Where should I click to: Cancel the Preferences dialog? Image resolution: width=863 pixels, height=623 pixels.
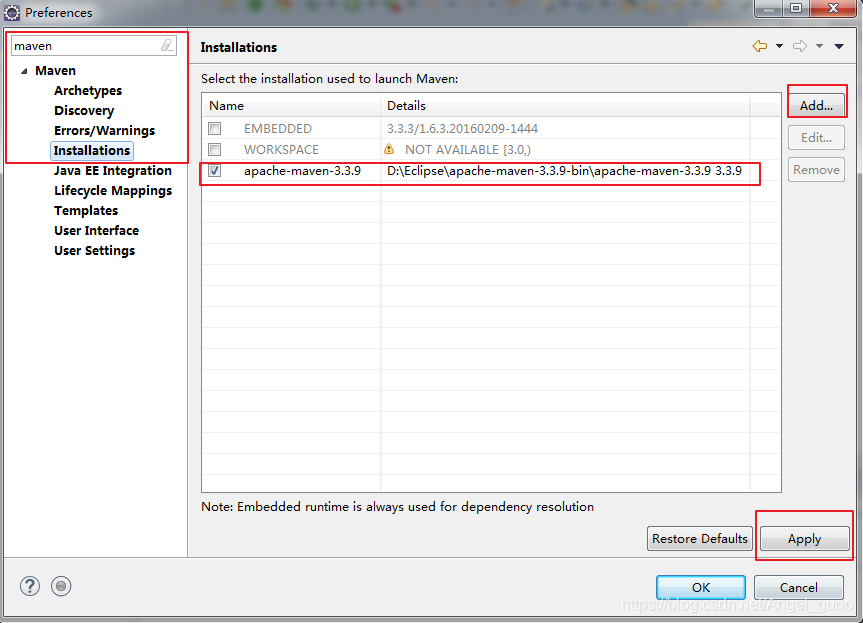coord(799,587)
